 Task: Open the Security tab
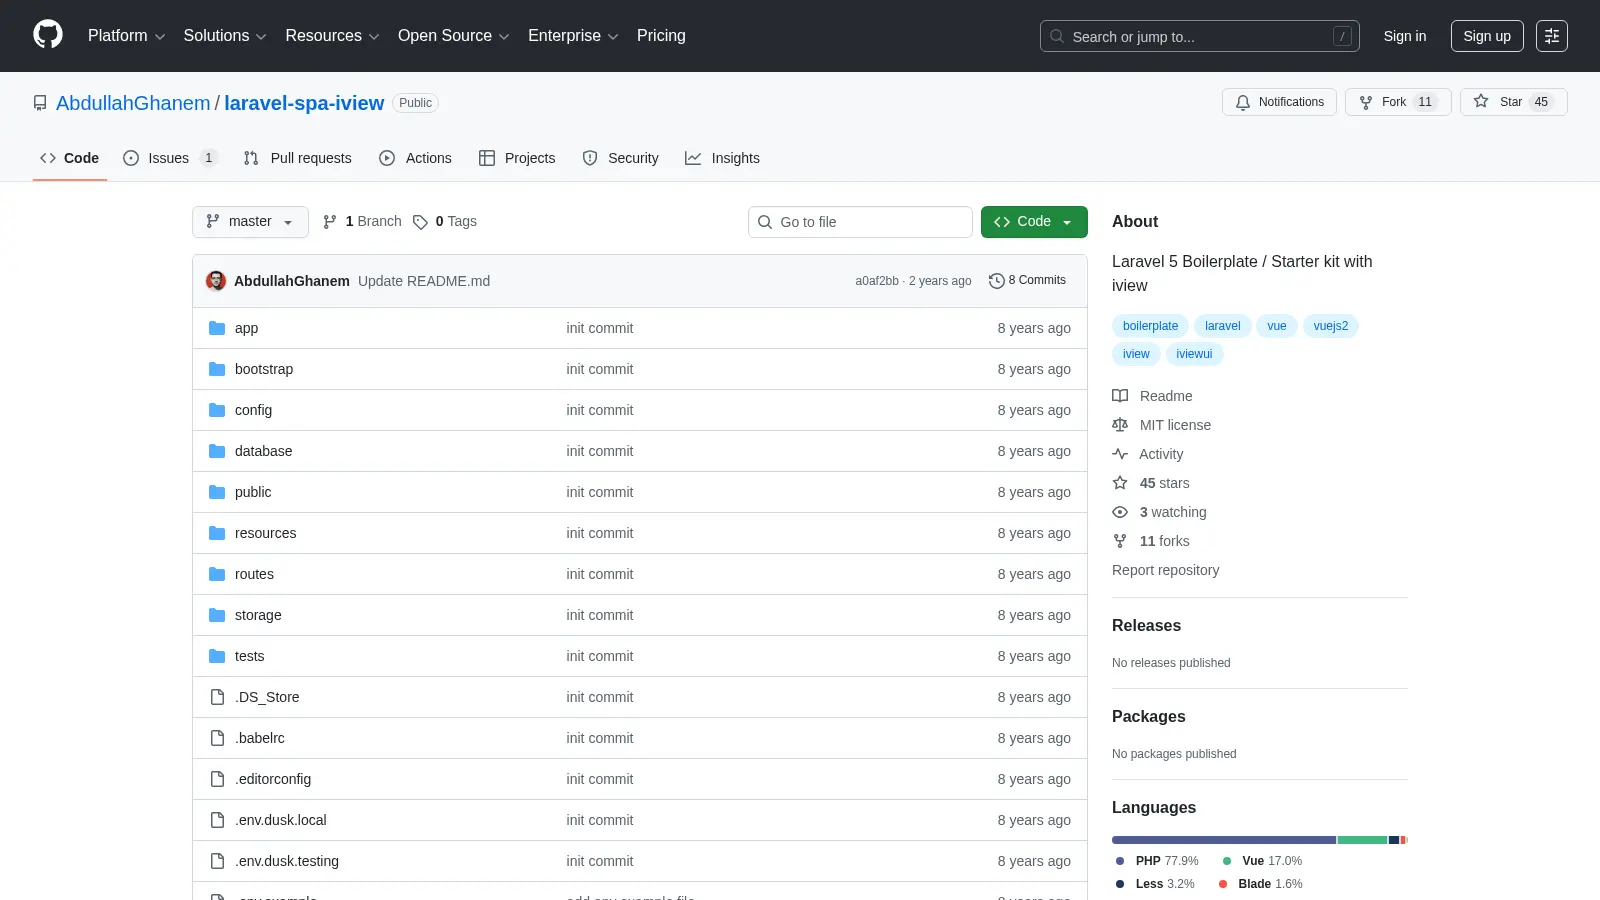(x=620, y=158)
